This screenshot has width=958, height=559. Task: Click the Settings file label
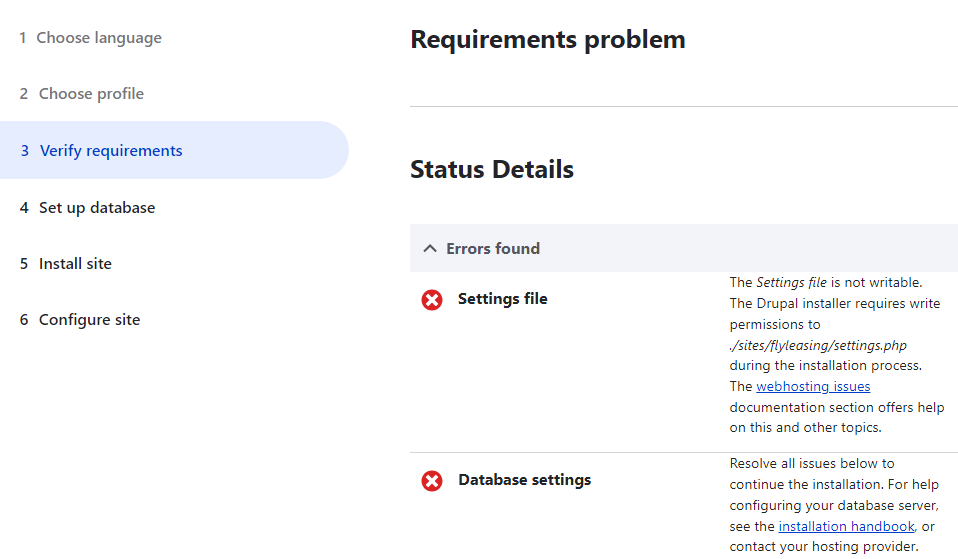[502, 299]
